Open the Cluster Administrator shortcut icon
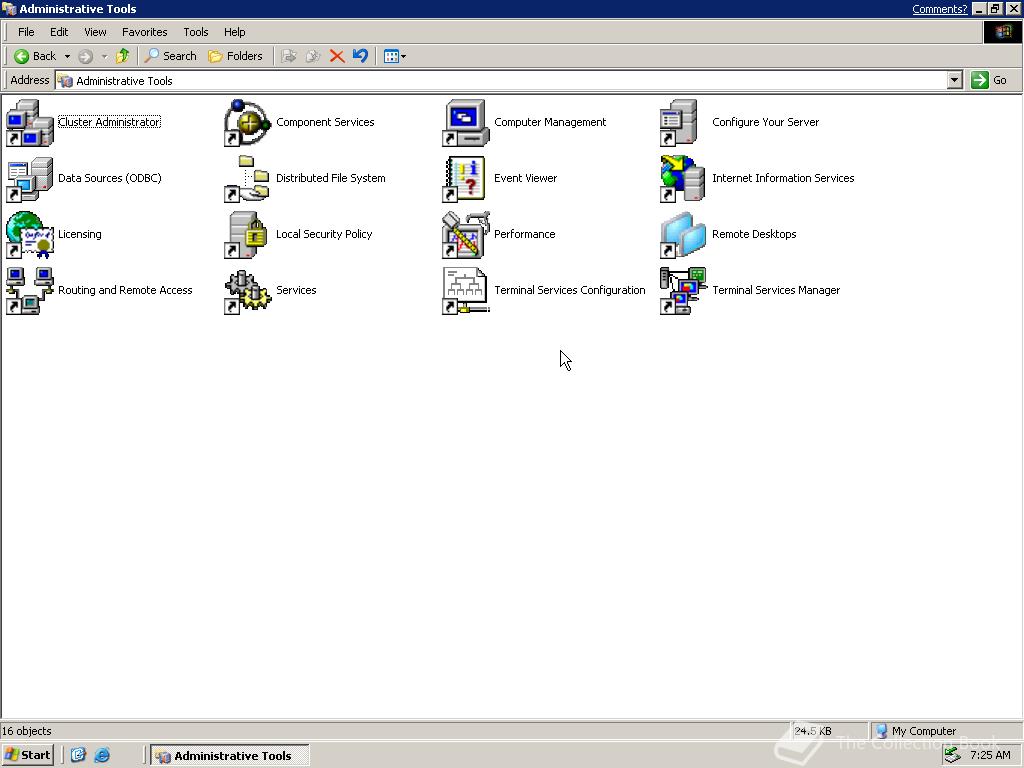This screenshot has height=768, width=1024. (x=29, y=122)
